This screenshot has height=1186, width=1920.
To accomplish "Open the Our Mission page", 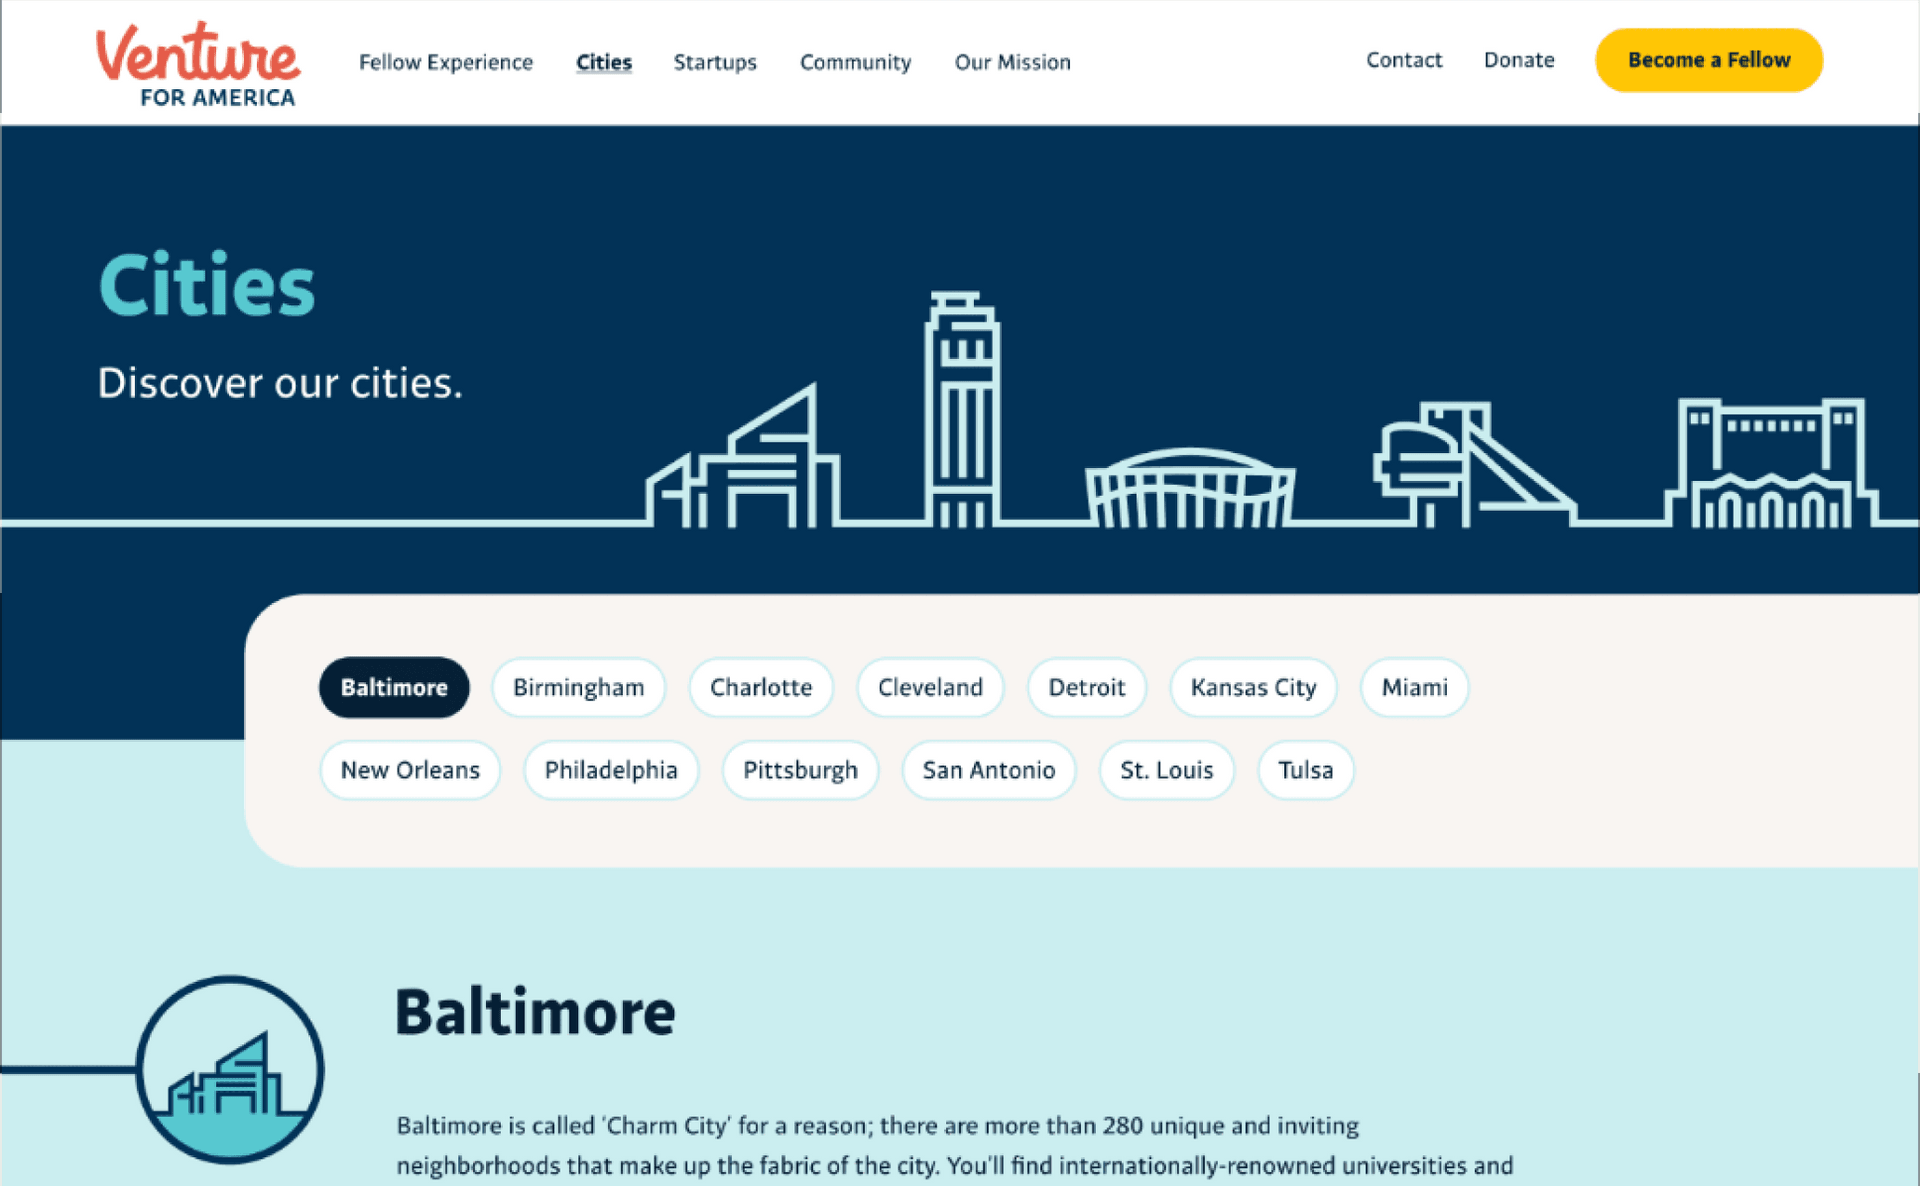I will click(x=1012, y=62).
